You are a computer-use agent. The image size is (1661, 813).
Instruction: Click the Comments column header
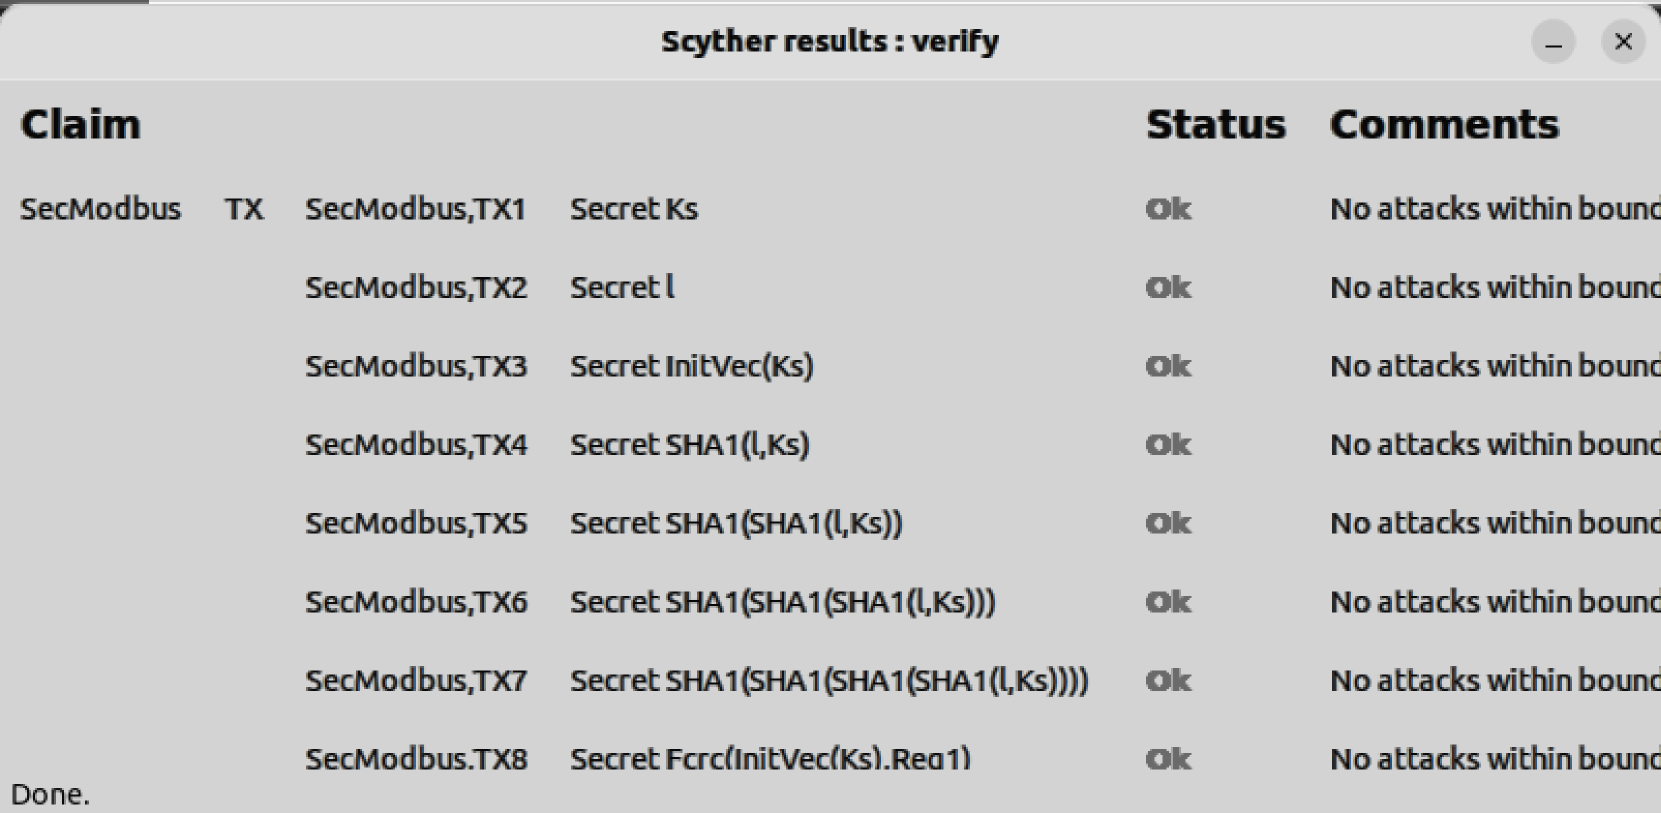(1443, 125)
